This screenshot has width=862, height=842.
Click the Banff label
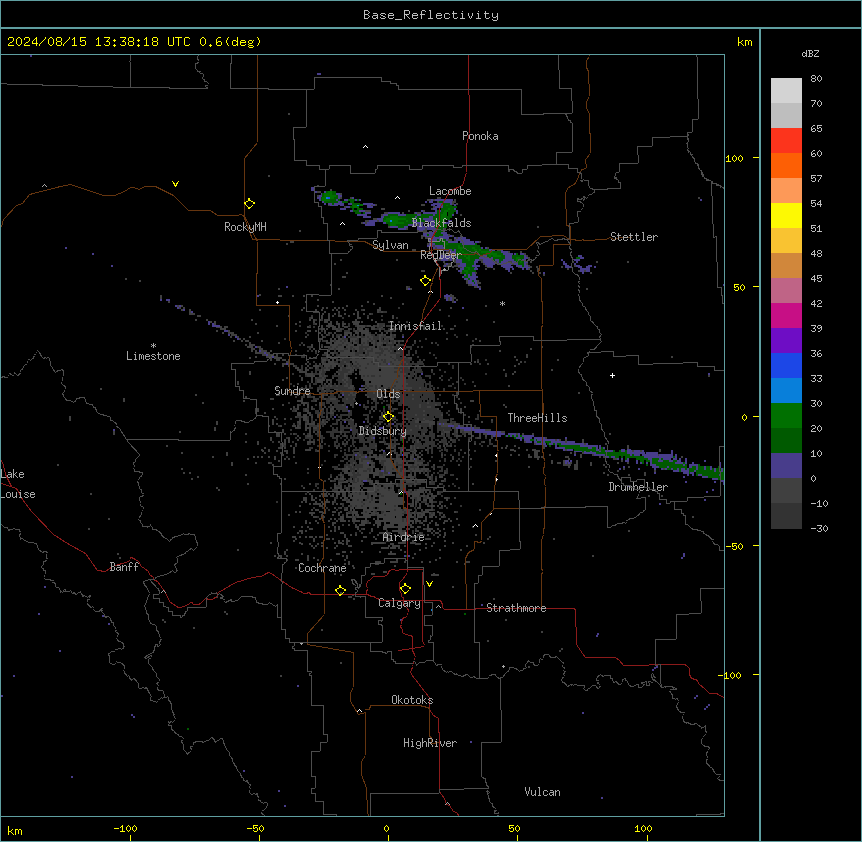pos(124,567)
